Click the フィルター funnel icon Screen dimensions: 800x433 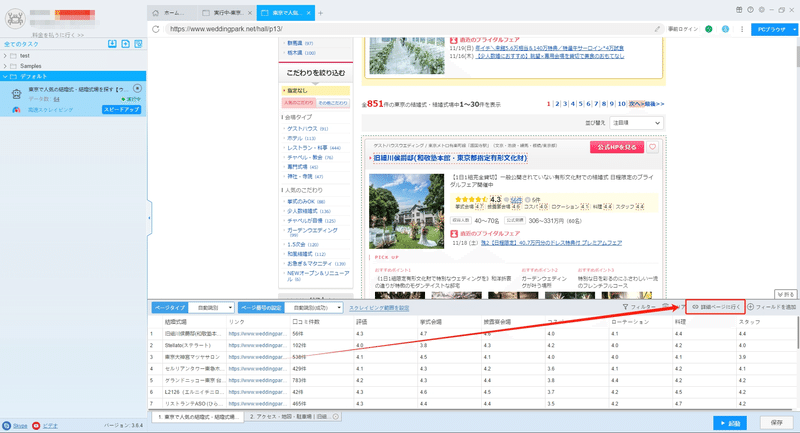tap(625, 307)
